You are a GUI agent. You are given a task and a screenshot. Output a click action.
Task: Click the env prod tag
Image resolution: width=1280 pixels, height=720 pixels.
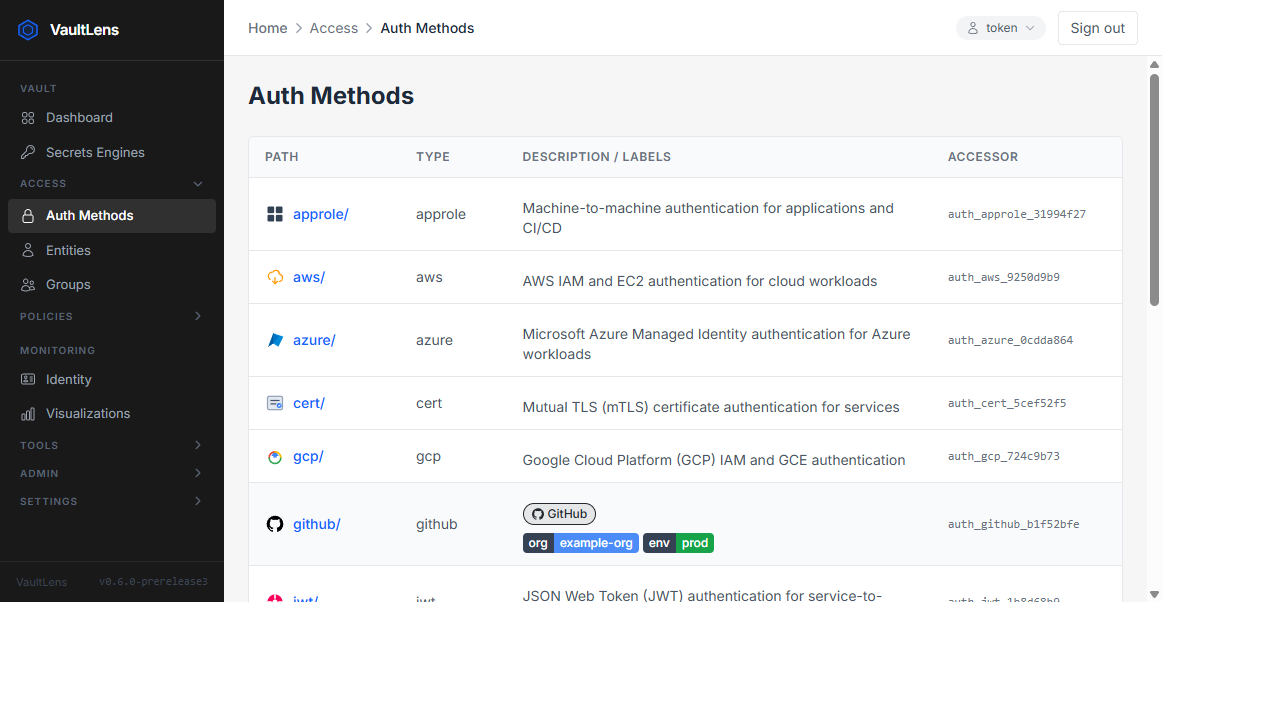(678, 543)
